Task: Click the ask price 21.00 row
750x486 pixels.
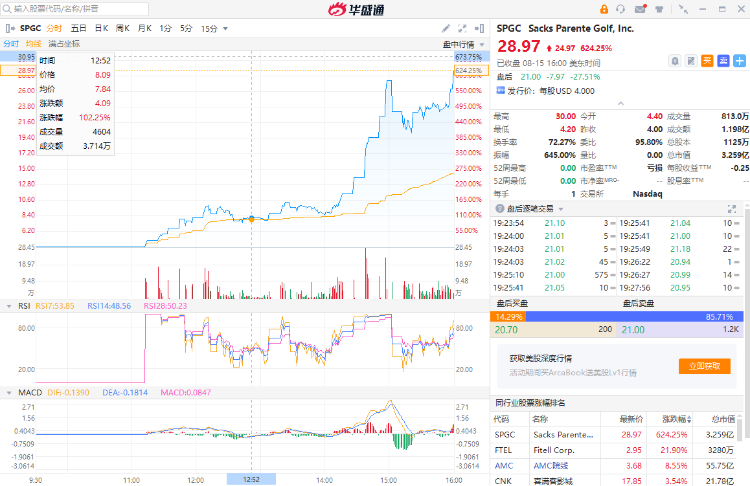Action: coord(680,330)
